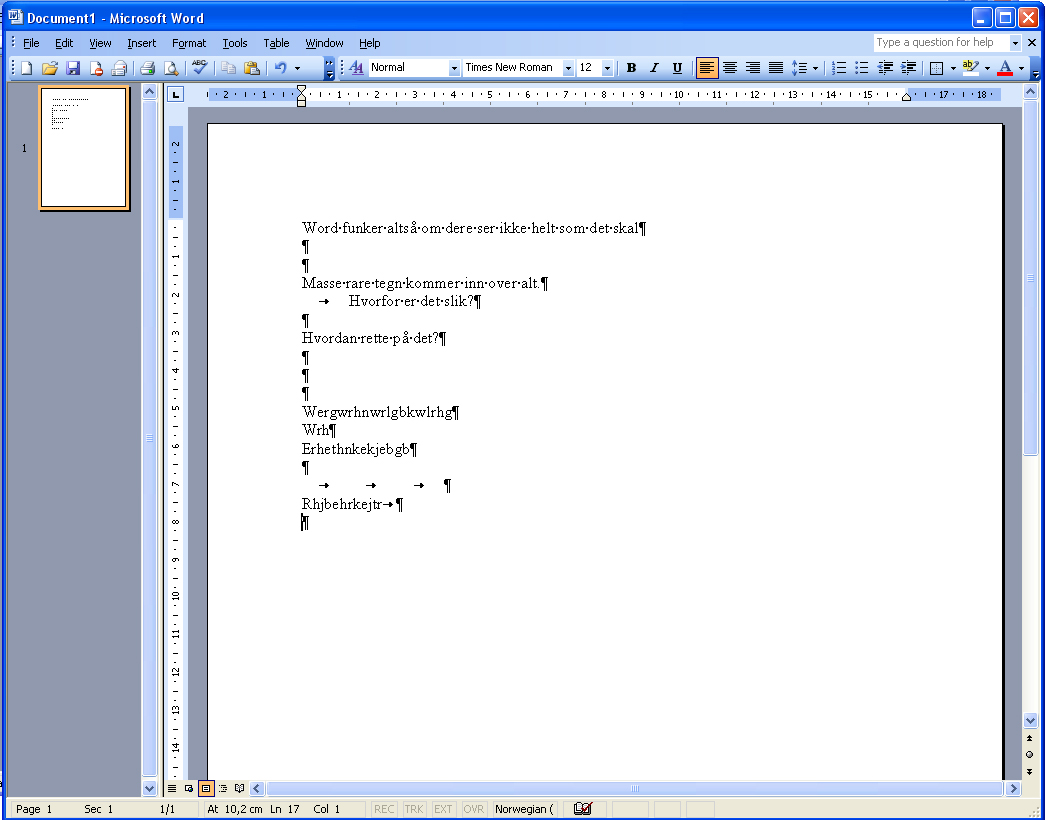The height and width of the screenshot is (820, 1046).
Task: Click the Type a question for help box
Action: click(941, 43)
